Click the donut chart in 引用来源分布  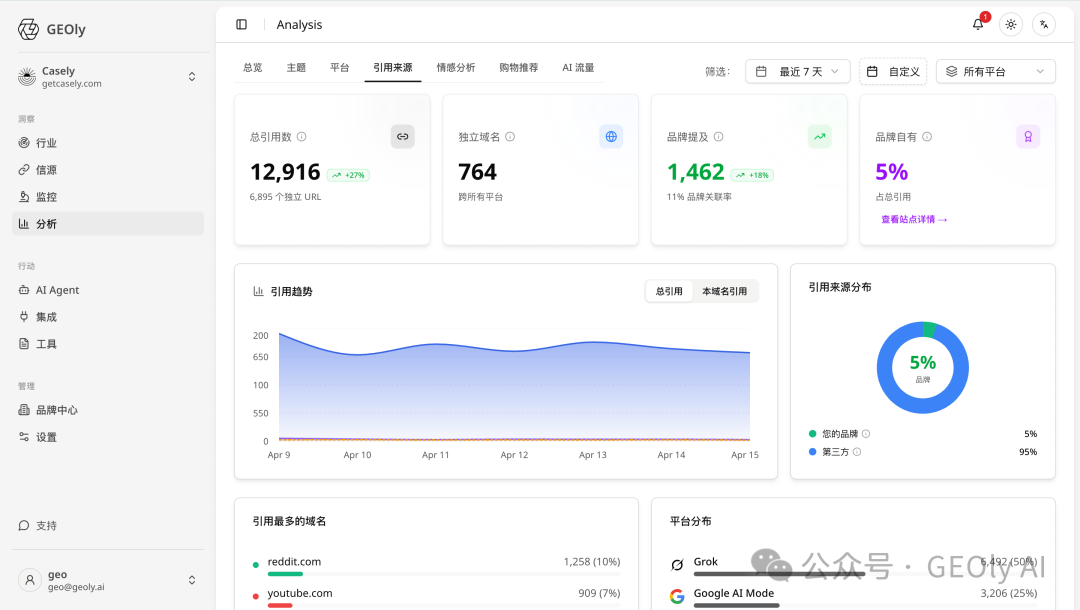click(x=923, y=368)
